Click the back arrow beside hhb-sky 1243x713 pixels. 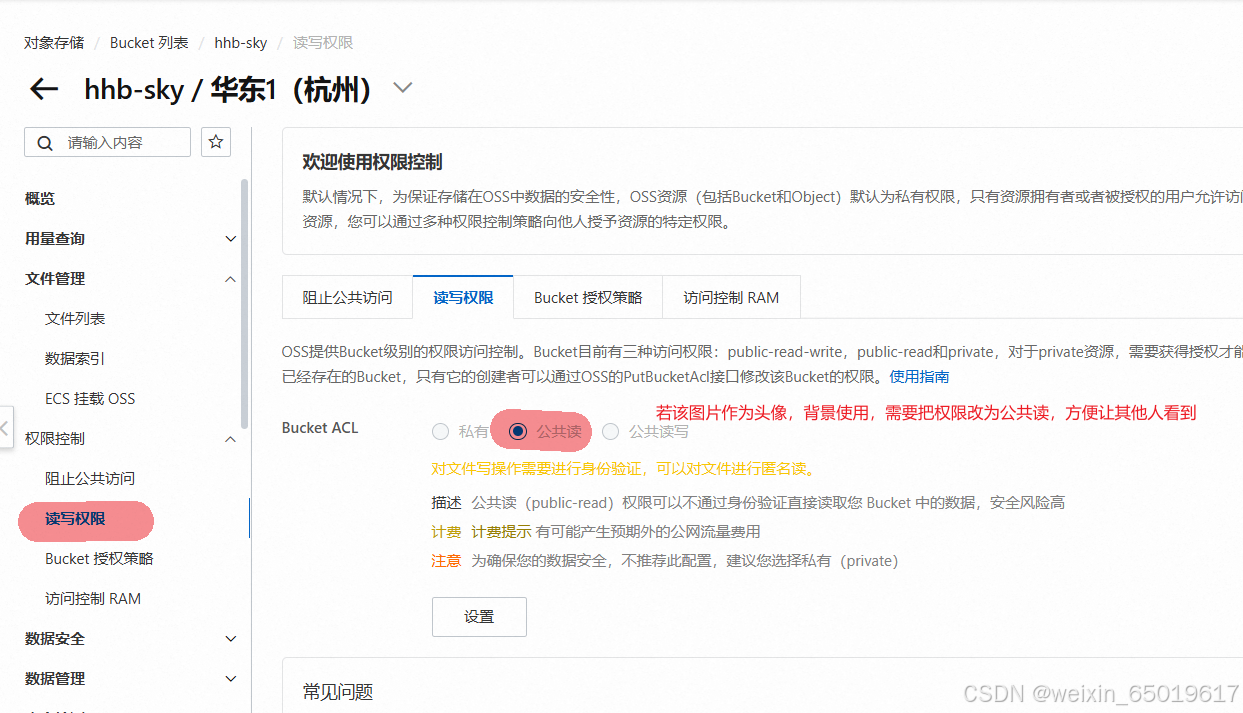click(x=42, y=89)
